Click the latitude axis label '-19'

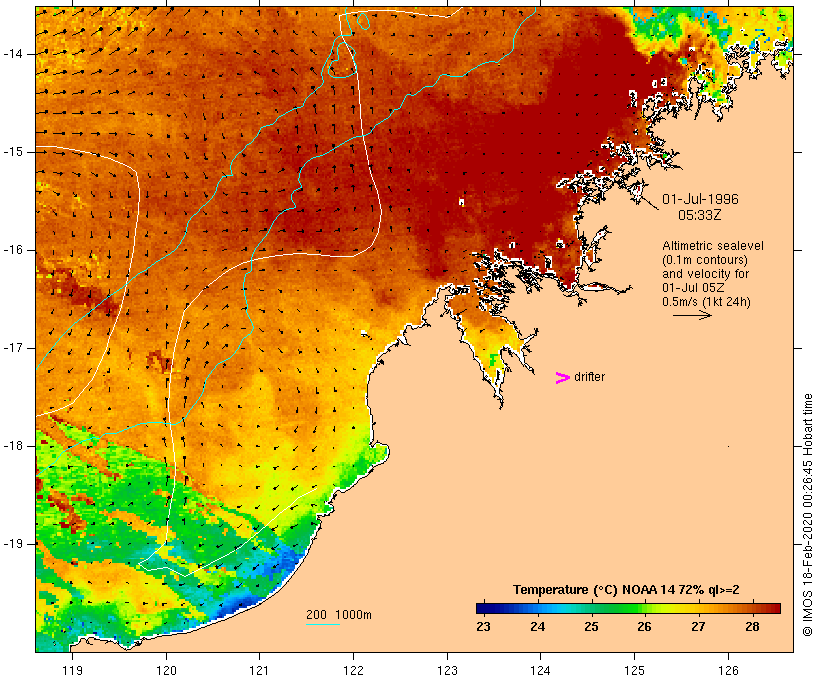pos(13,544)
